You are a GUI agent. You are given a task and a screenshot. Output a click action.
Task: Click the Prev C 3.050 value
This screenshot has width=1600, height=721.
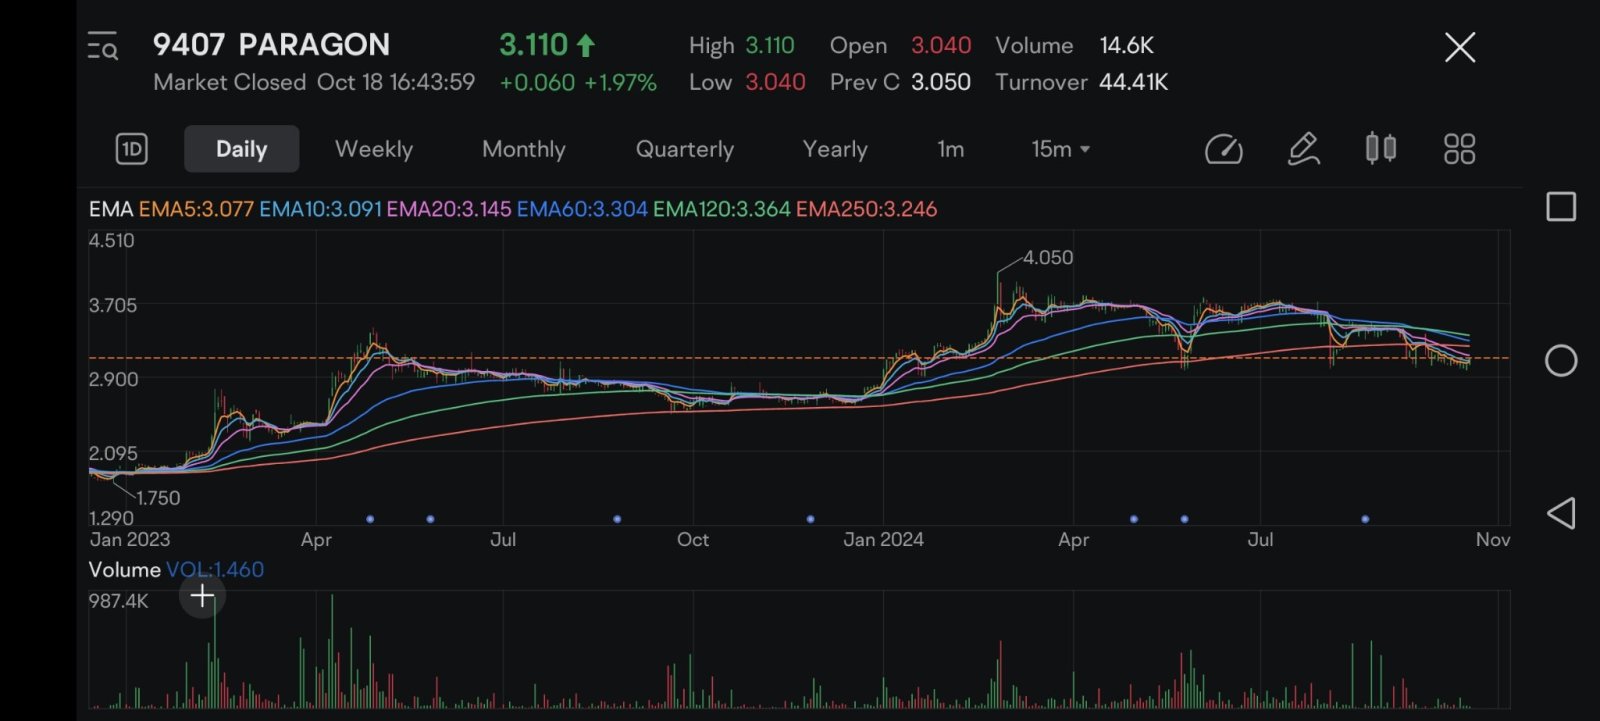900,83
